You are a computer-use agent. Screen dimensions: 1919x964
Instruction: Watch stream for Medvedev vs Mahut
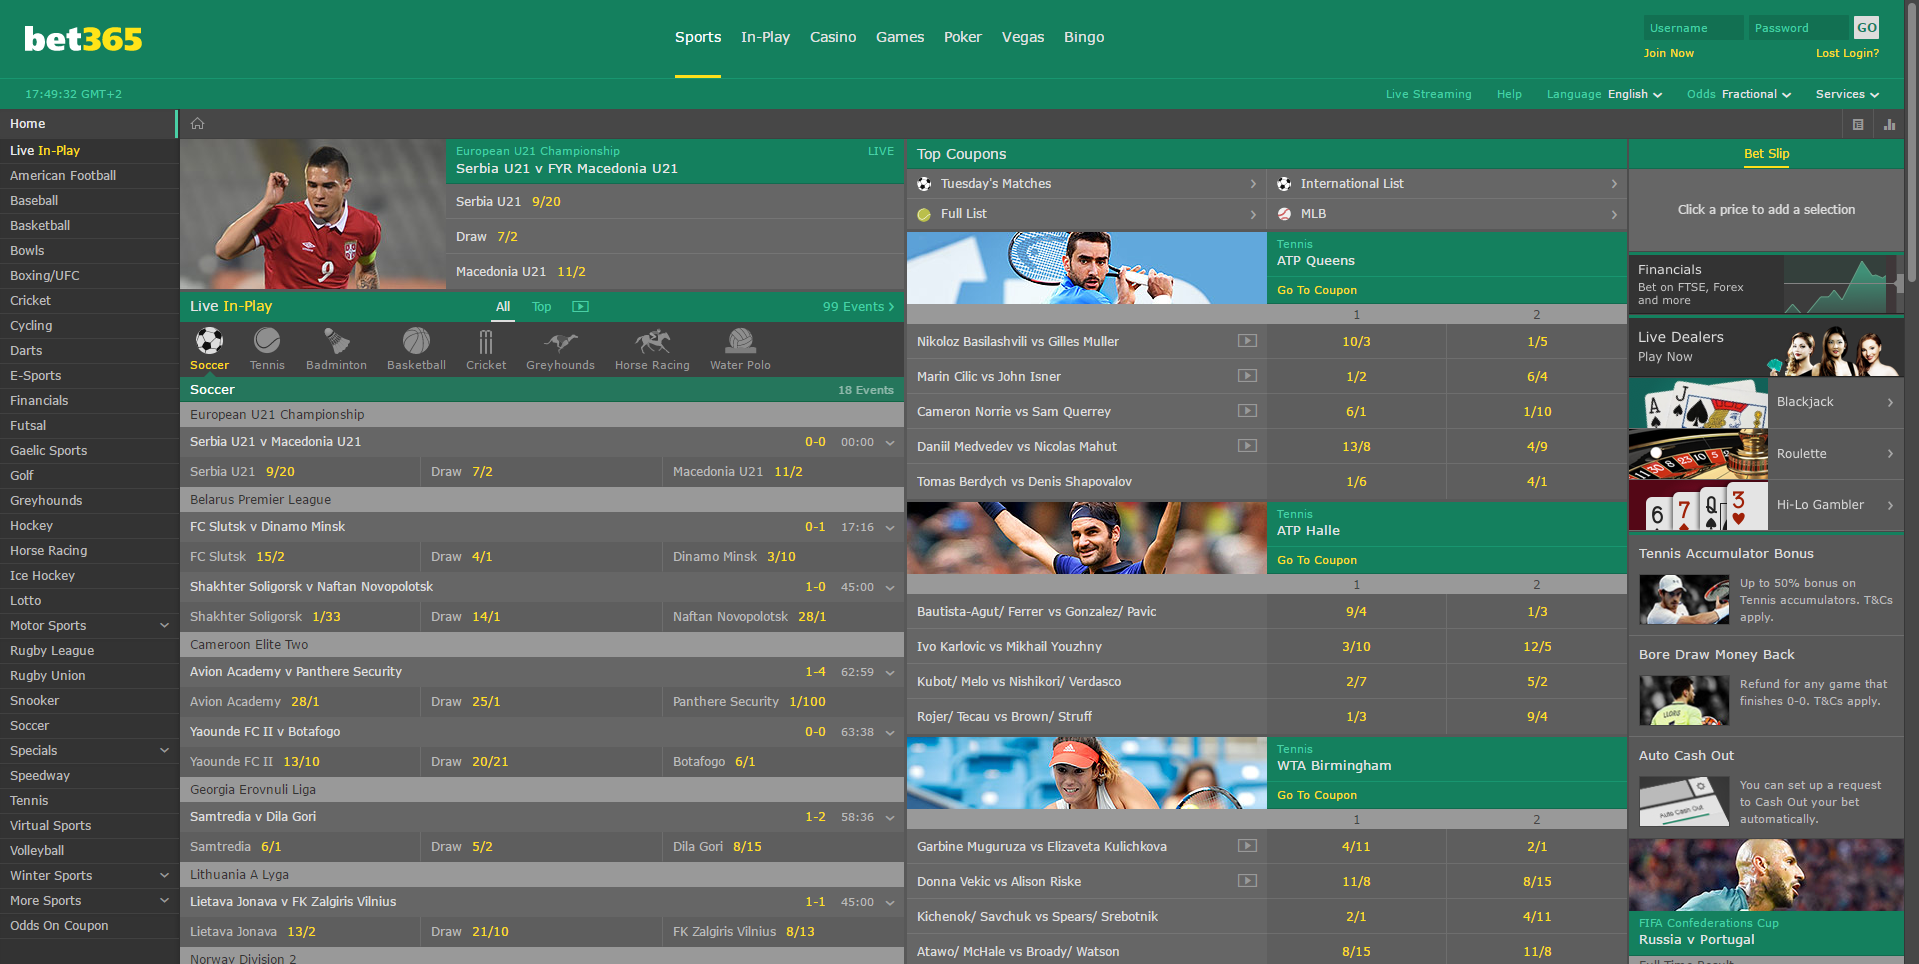pyautogui.click(x=1247, y=446)
